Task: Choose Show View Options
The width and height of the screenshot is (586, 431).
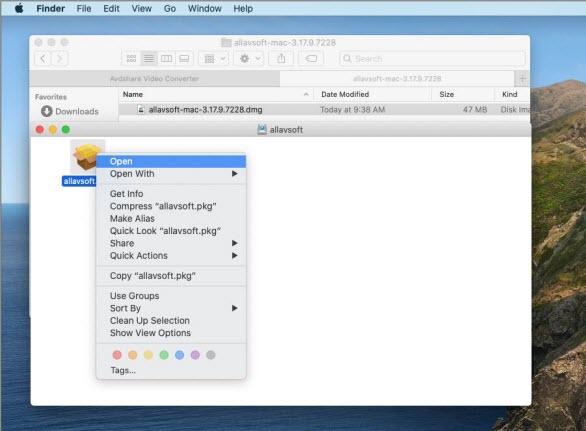Action: pyautogui.click(x=171, y=333)
